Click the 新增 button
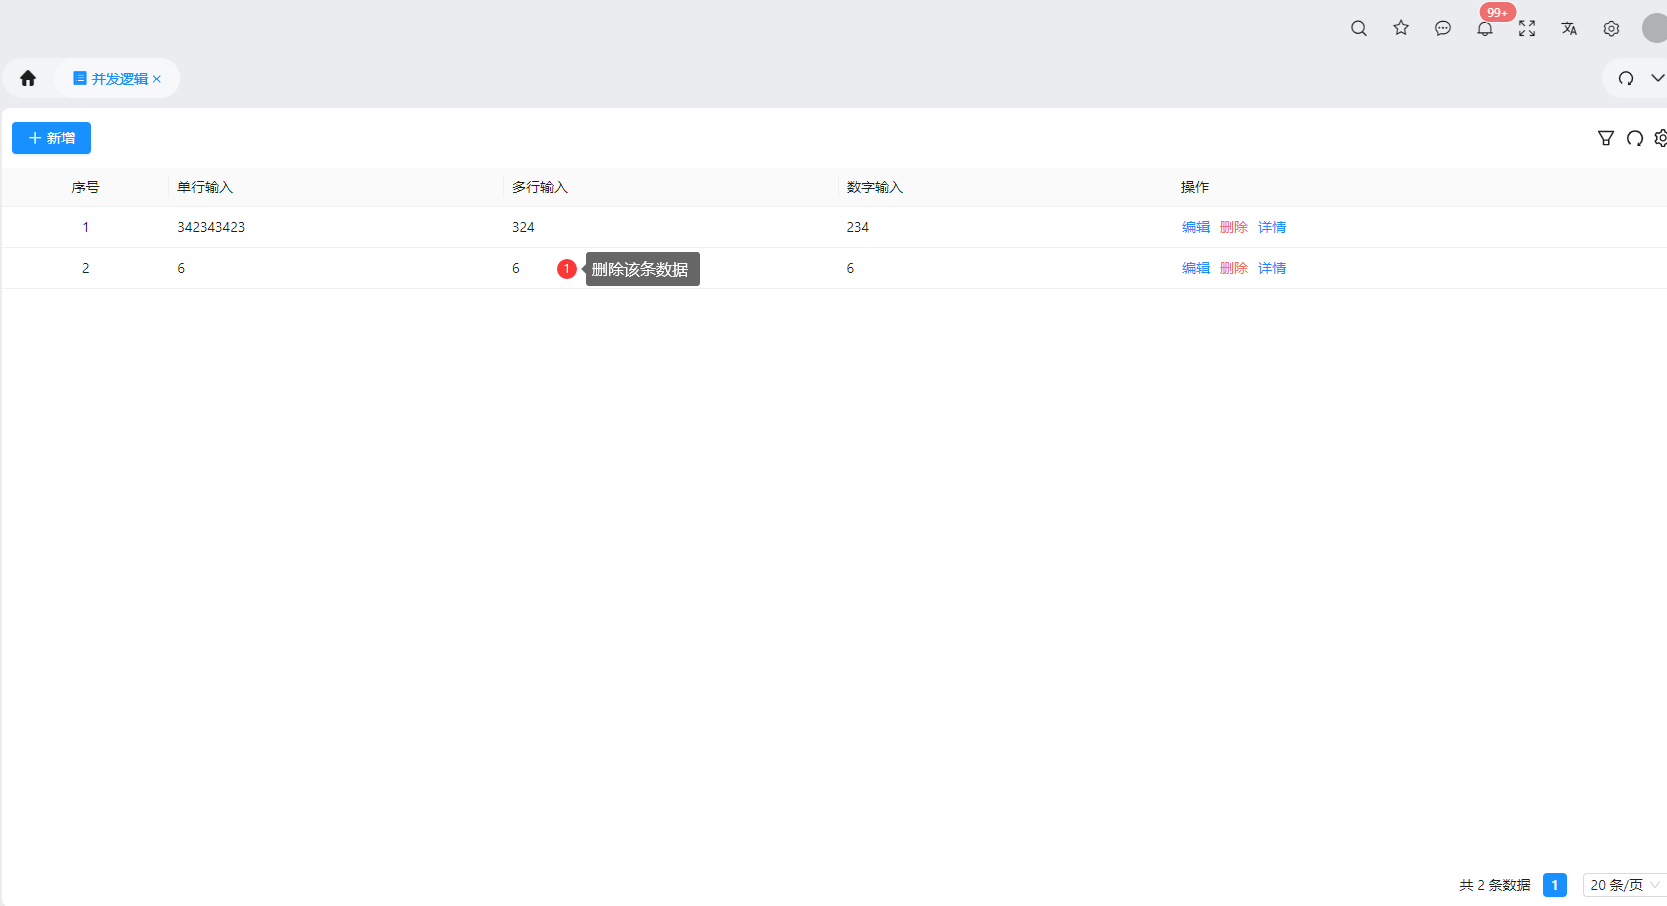 (51, 138)
